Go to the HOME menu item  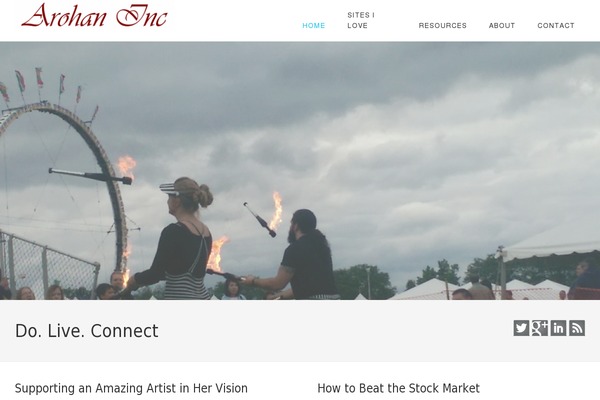pos(313,26)
